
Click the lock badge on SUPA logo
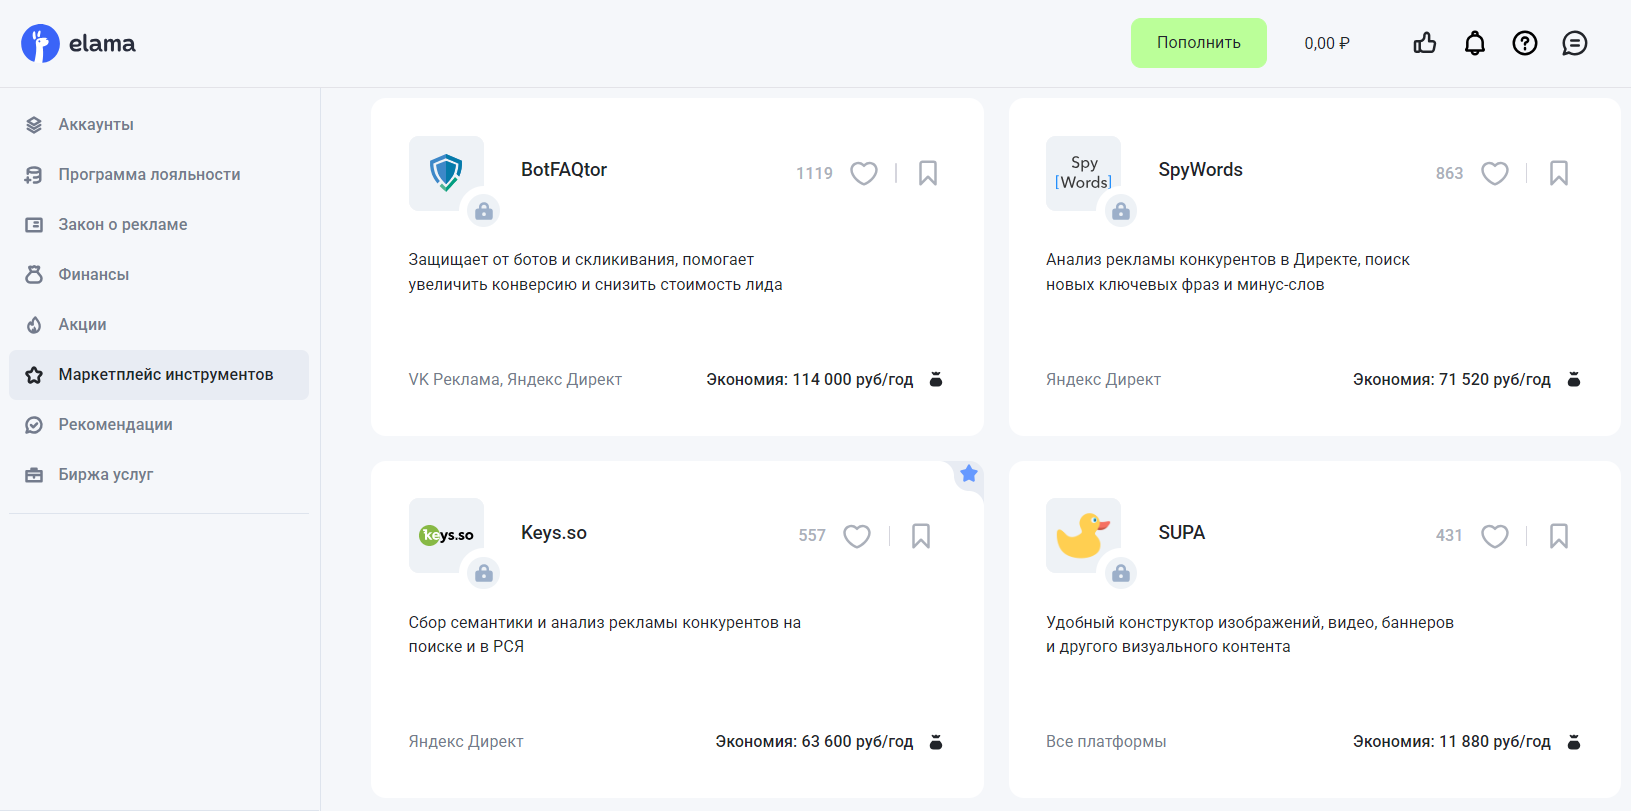coord(1121,573)
